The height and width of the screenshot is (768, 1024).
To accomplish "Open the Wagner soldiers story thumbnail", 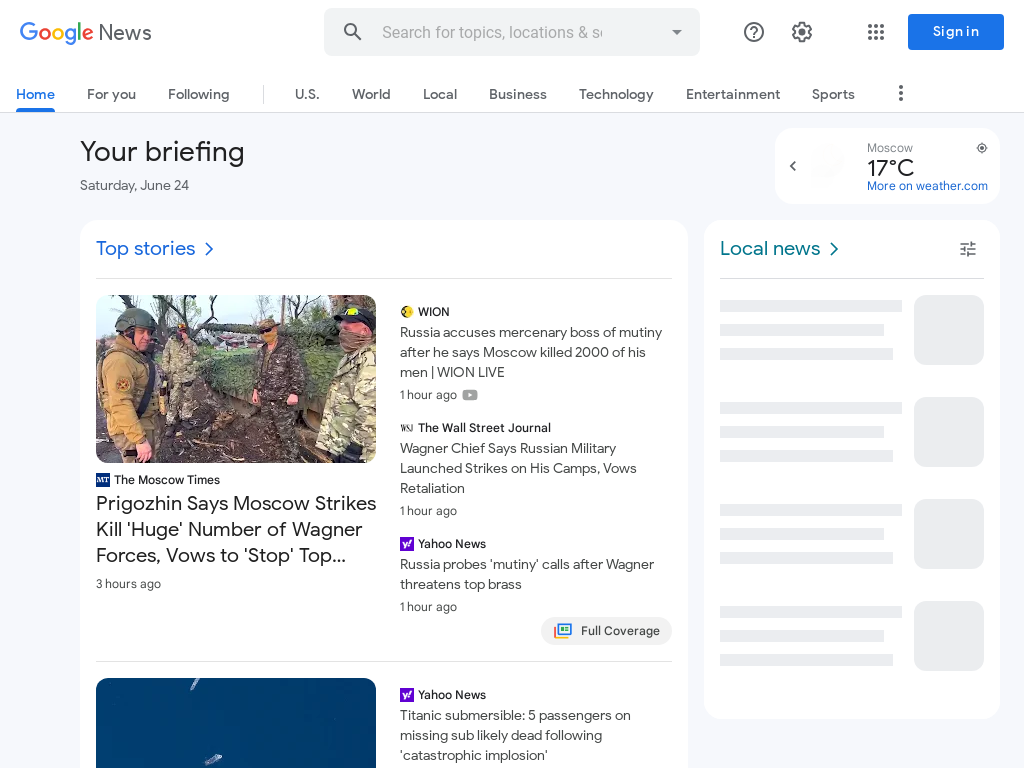I will click(236, 379).
